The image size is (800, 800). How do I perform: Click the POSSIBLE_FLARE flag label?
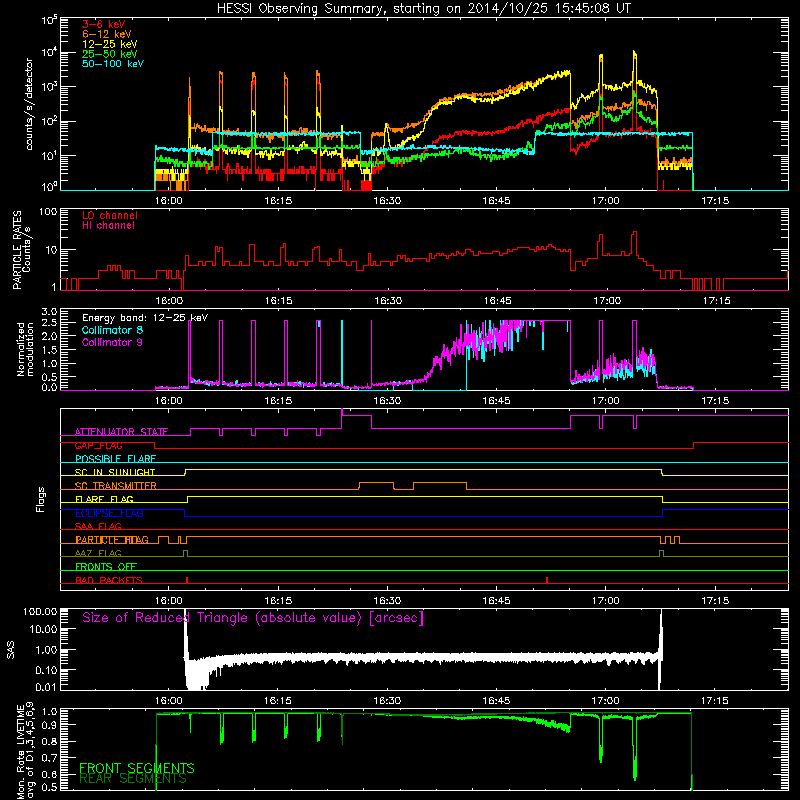pos(115,459)
